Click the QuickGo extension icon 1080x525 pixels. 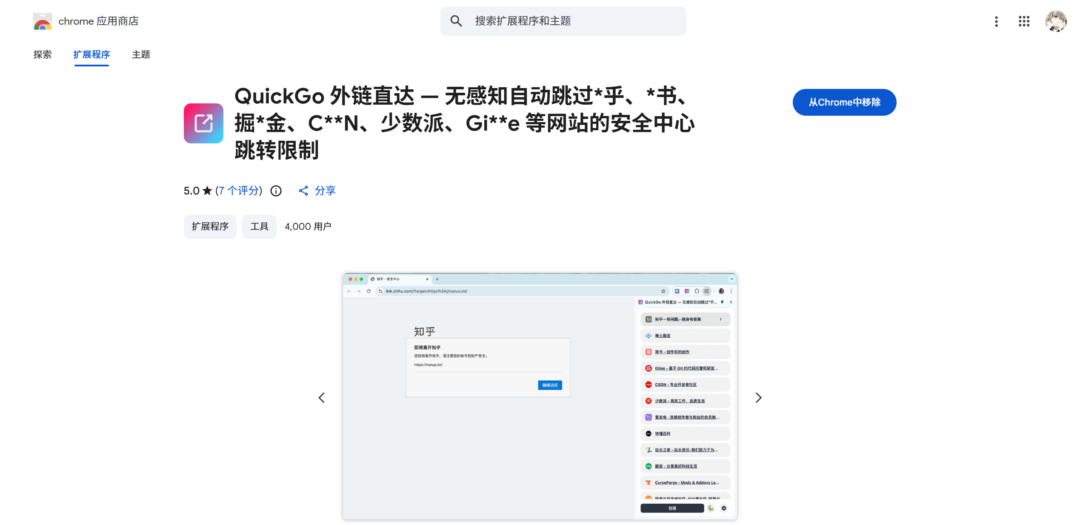(x=203, y=123)
